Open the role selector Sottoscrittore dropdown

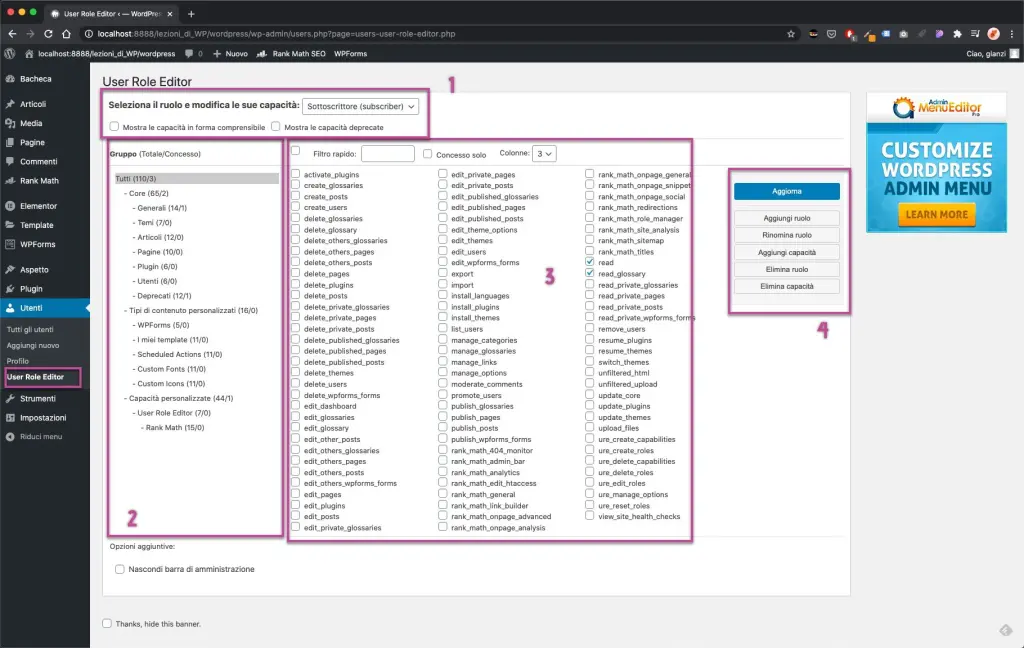pos(360,106)
